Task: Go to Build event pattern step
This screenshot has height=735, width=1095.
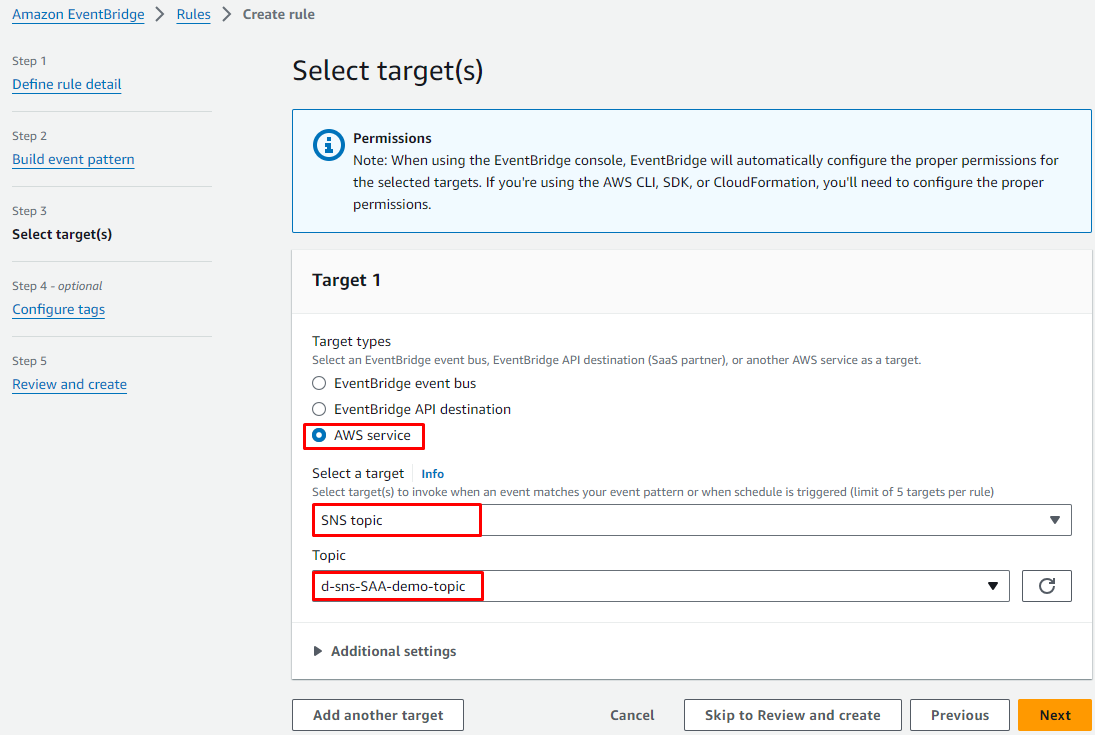Action: point(73,159)
